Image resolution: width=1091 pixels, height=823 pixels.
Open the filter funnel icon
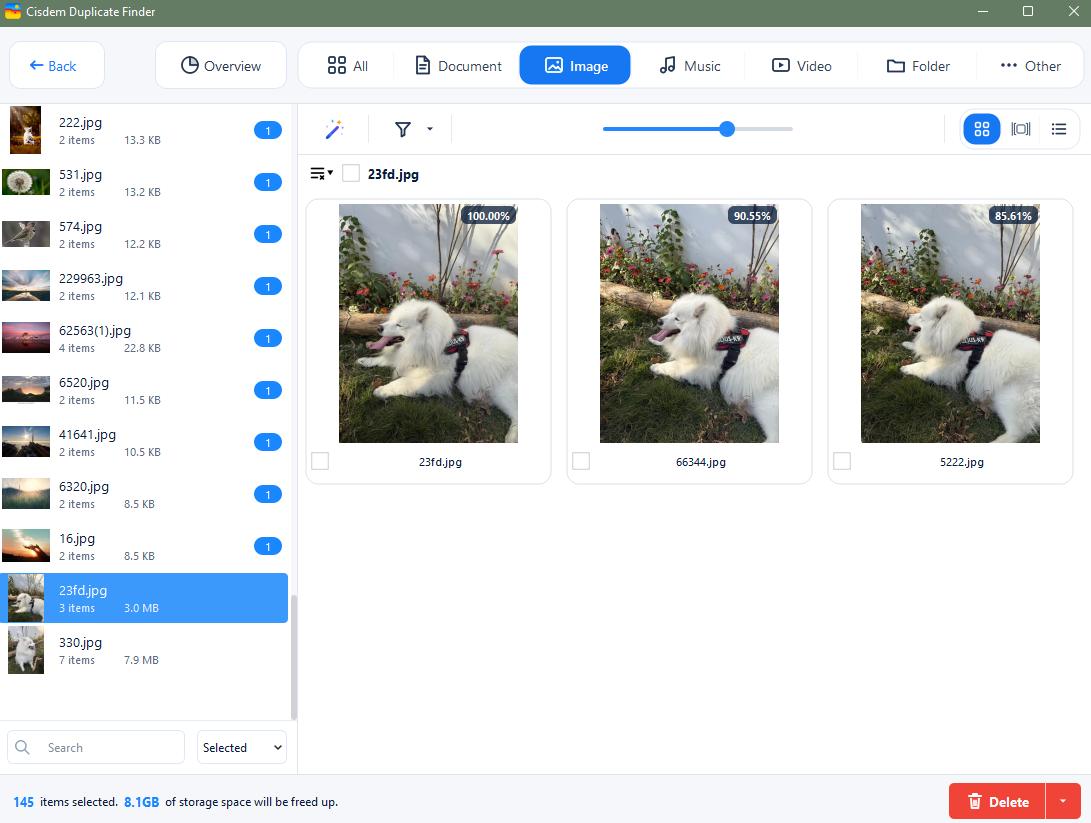[403, 129]
